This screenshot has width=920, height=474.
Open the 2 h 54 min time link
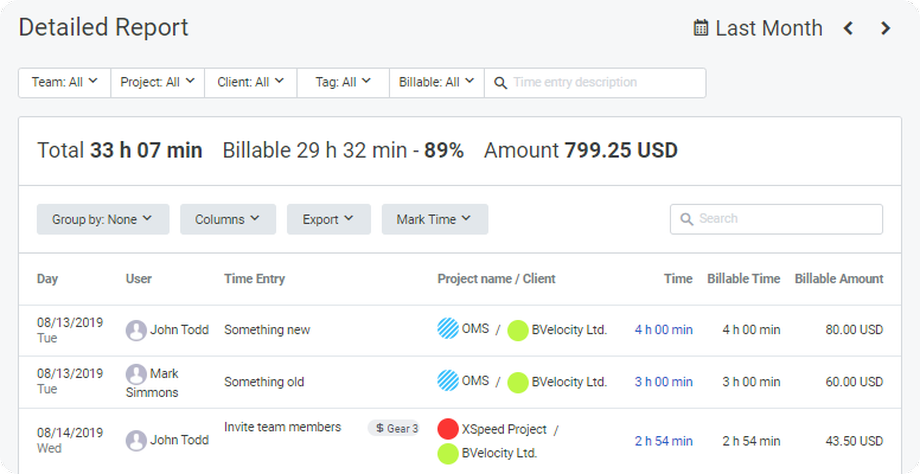[664, 441]
